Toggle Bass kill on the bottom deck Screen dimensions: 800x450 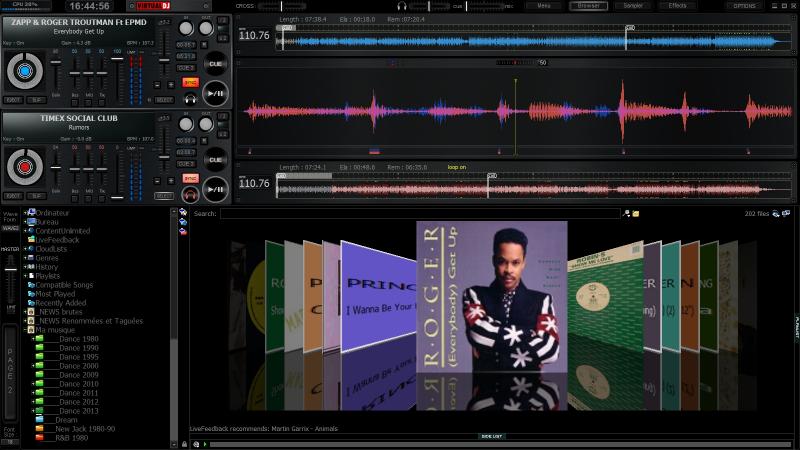click(x=75, y=198)
